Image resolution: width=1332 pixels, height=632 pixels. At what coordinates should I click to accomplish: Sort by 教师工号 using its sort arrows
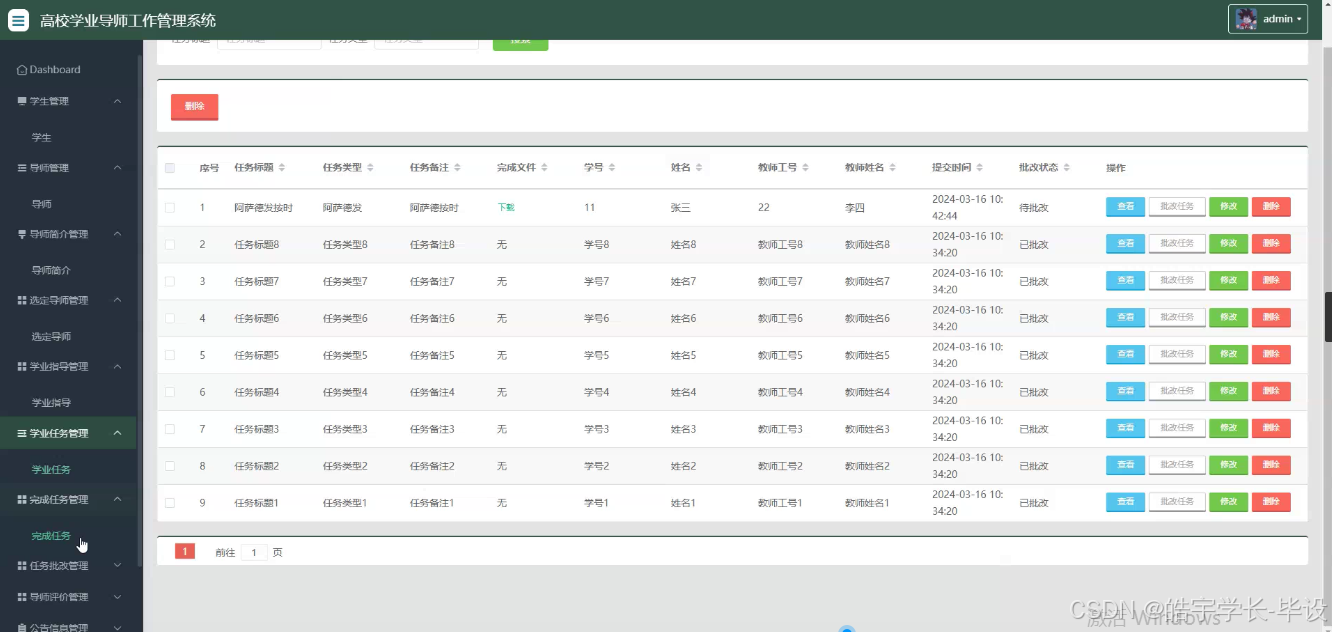[806, 167]
